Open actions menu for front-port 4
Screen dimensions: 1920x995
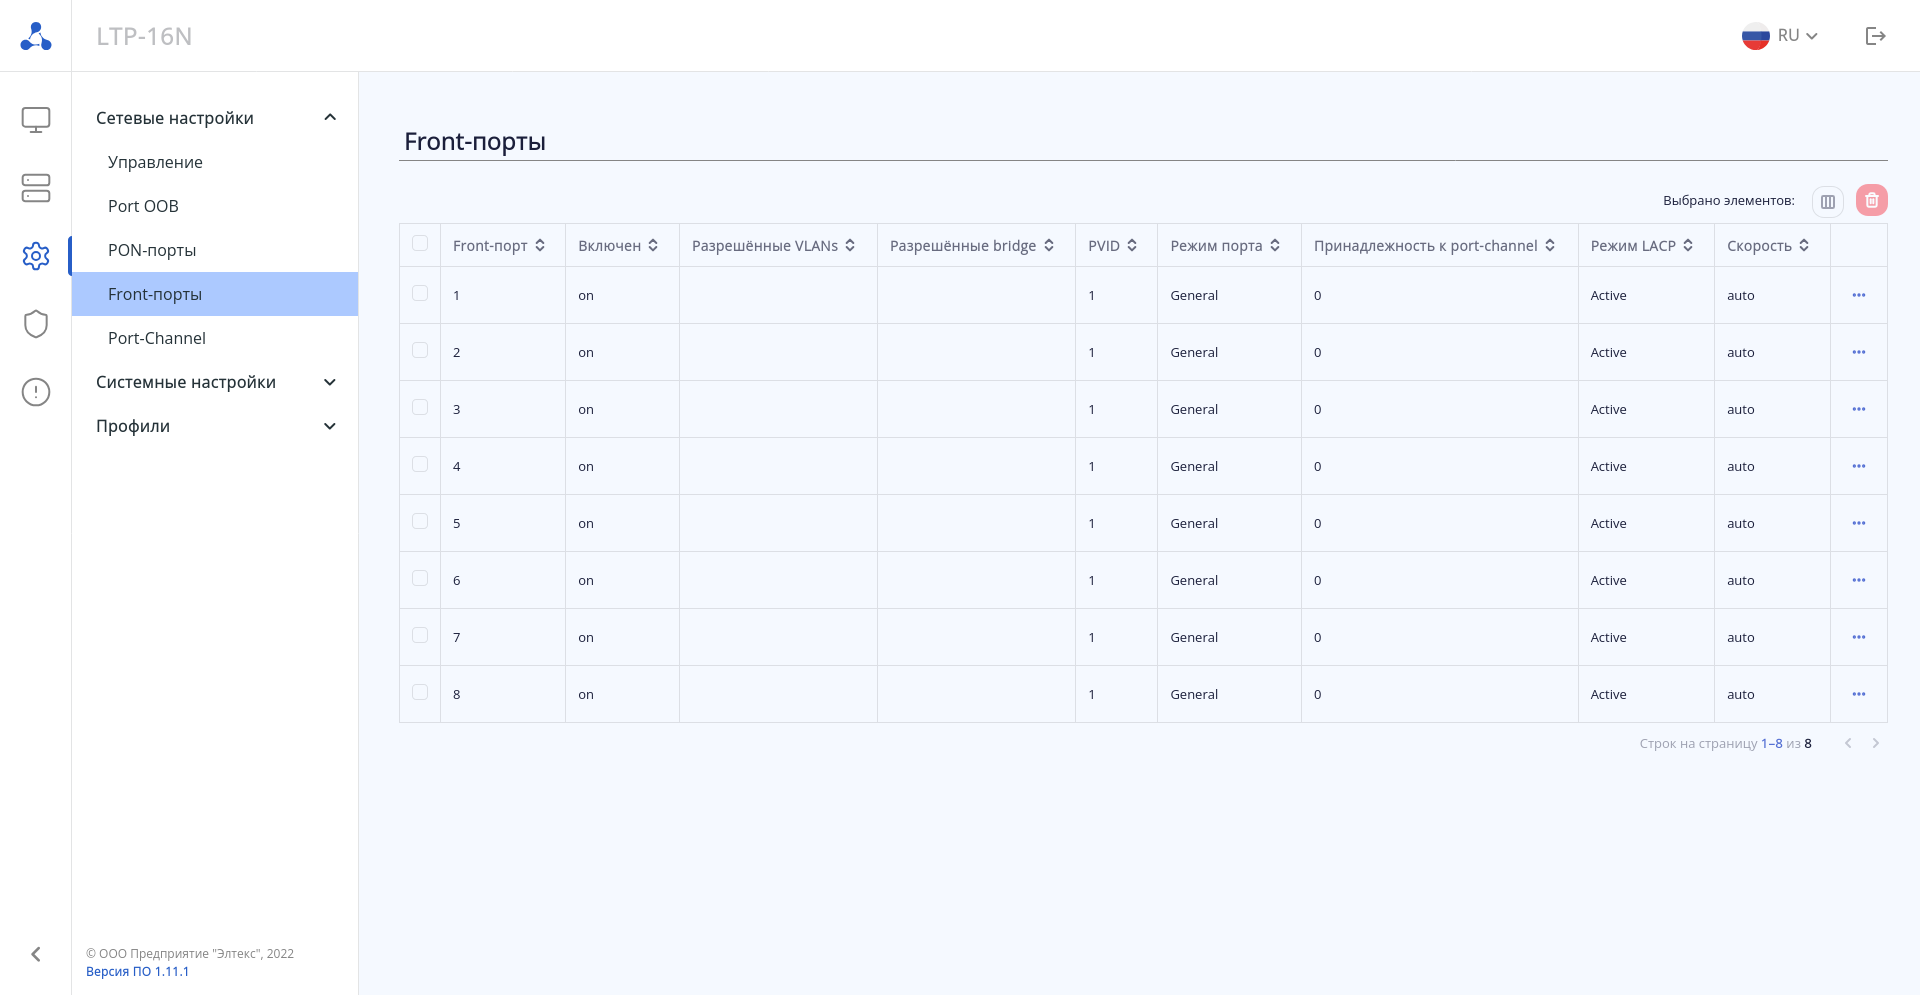click(1859, 466)
